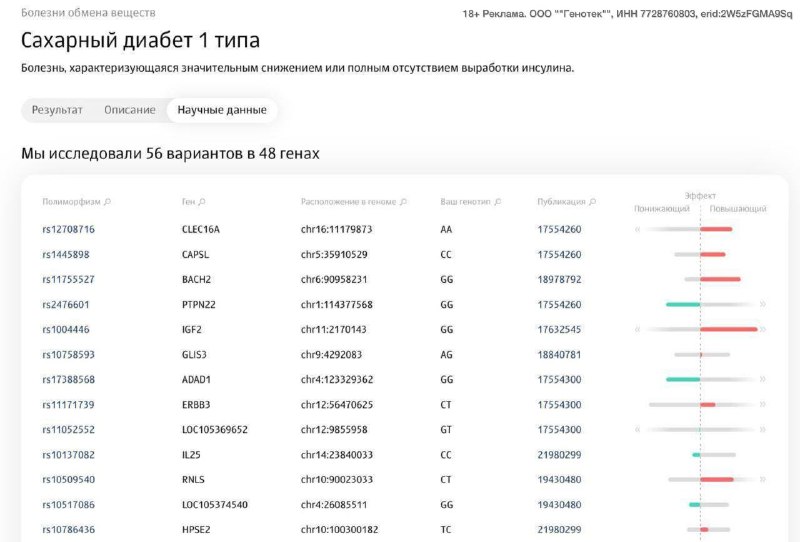Open polymorphism link rs10786436
The height and width of the screenshot is (542, 800).
click(x=68, y=530)
